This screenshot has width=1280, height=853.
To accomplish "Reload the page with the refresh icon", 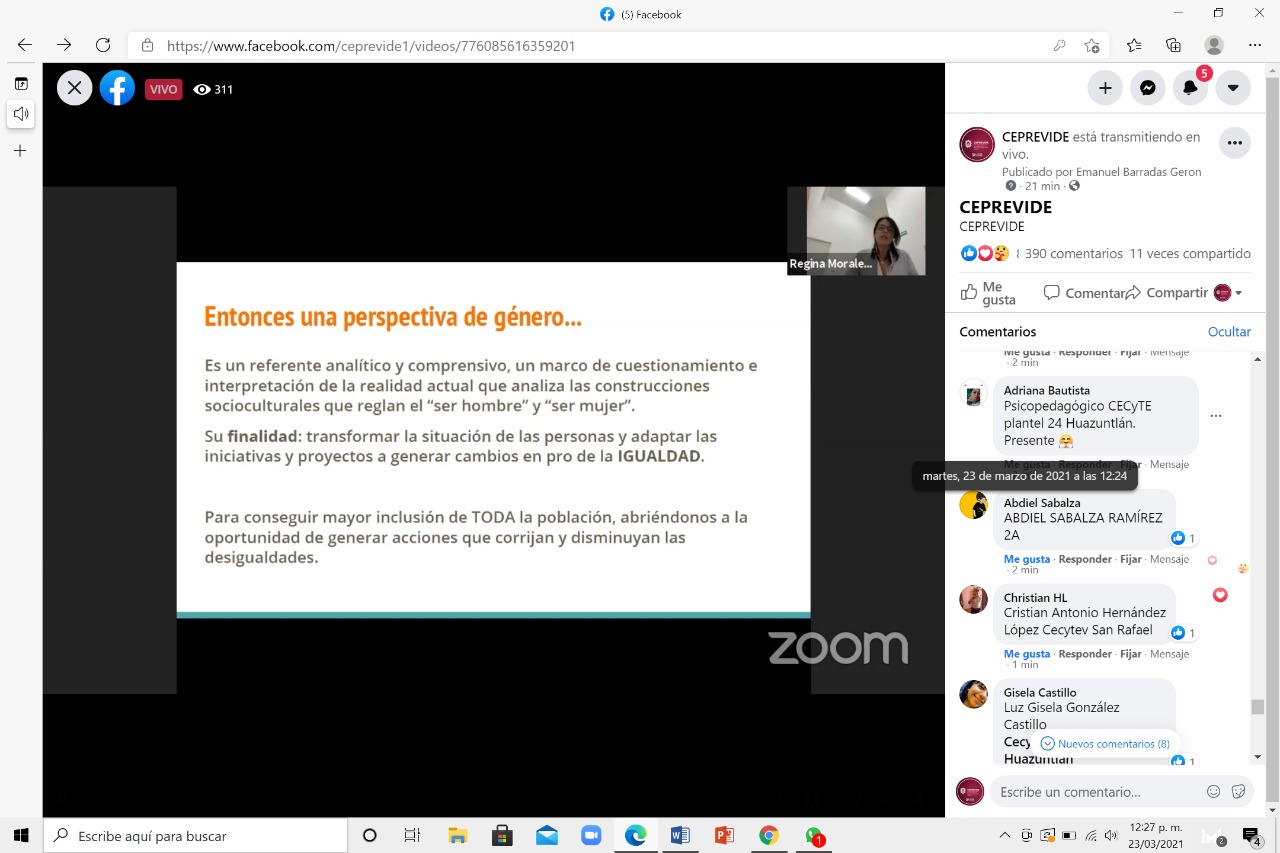I will (103, 45).
